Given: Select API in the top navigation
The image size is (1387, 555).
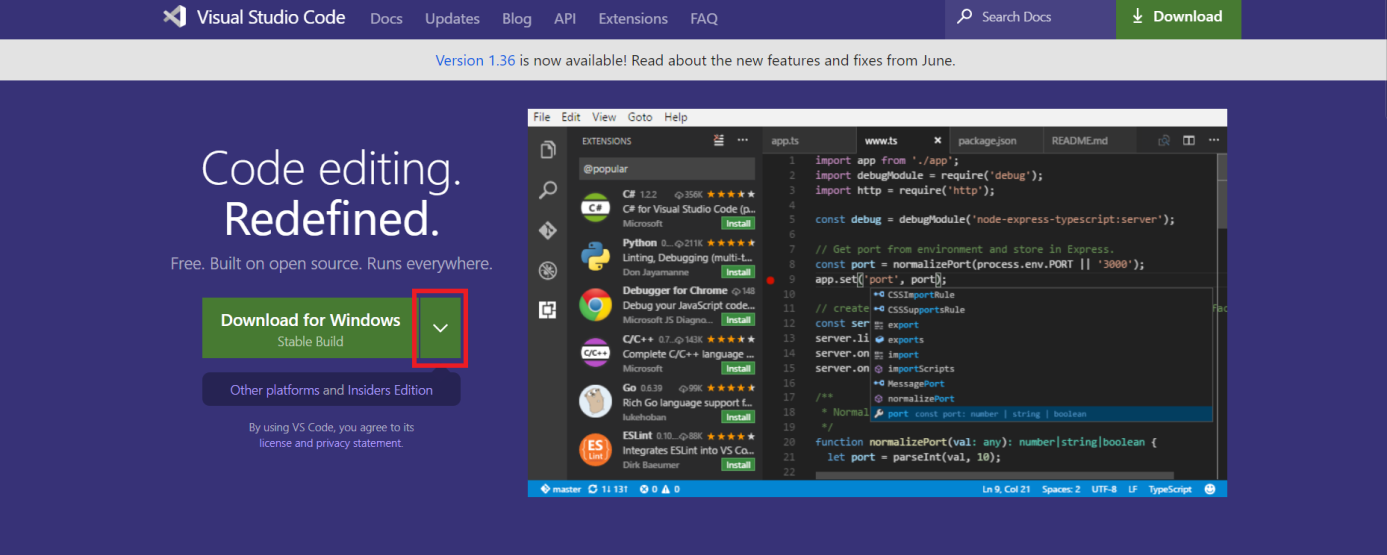Looking at the screenshot, I should [565, 18].
